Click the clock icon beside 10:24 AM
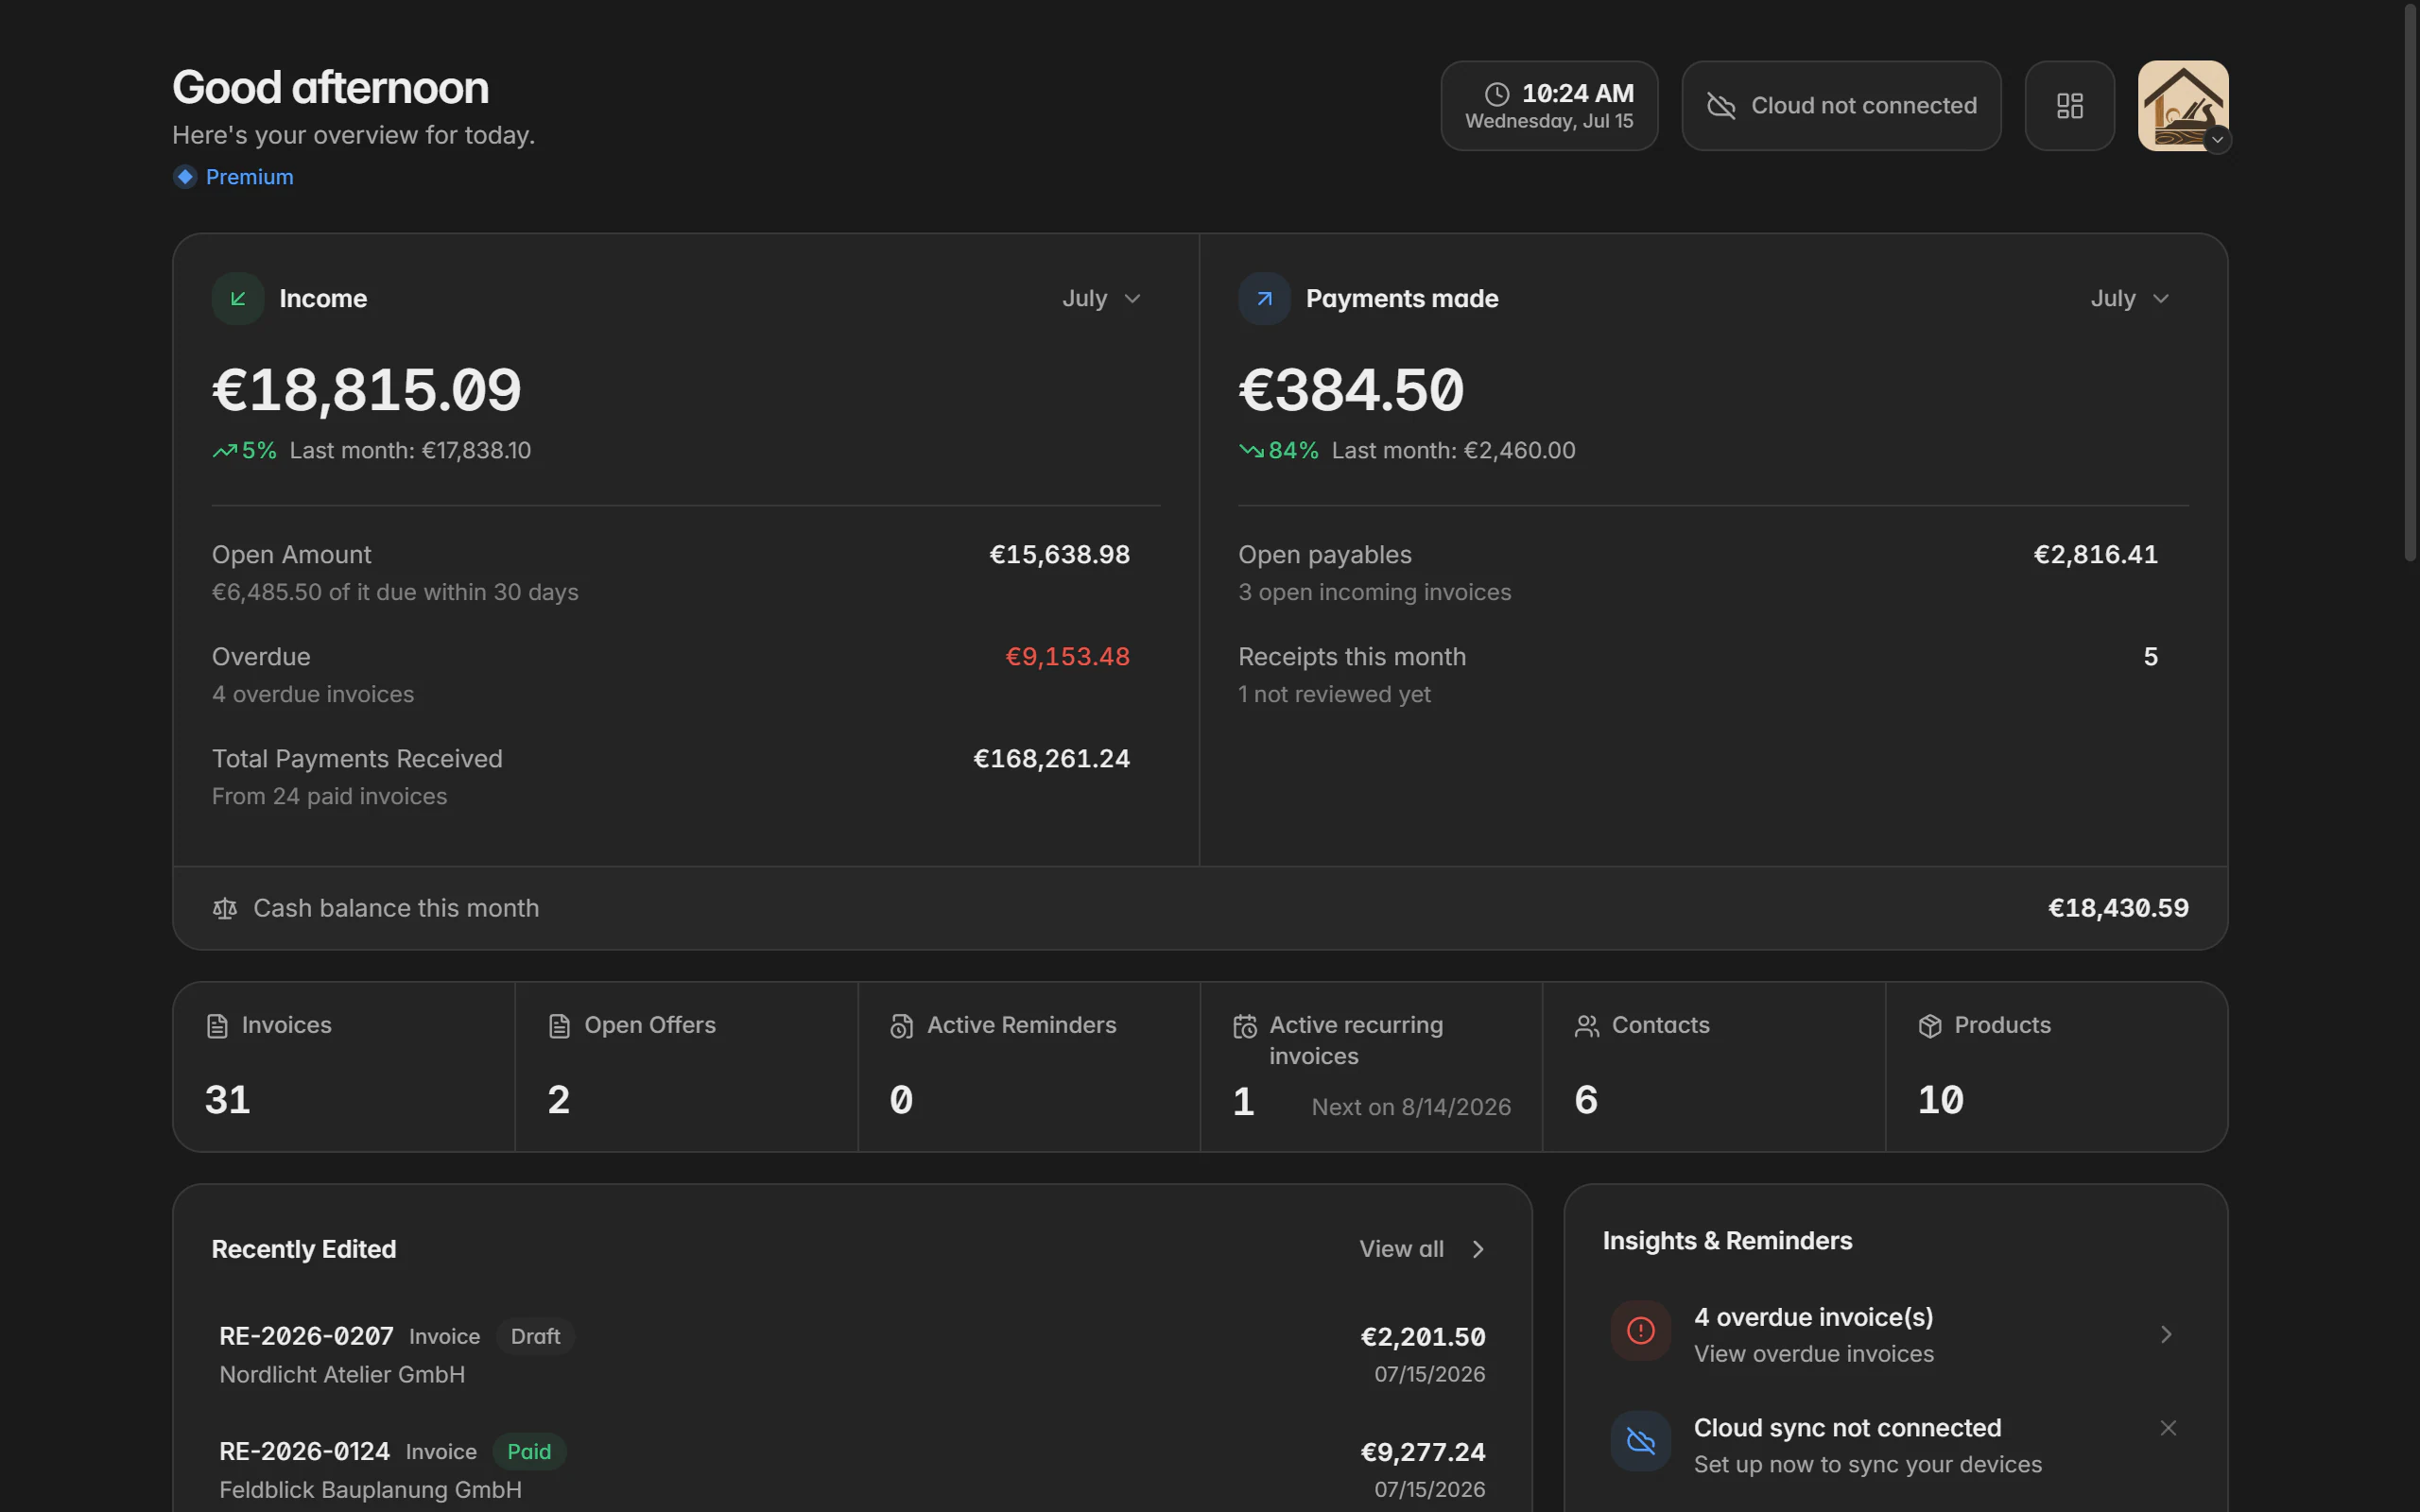Image resolution: width=2420 pixels, height=1512 pixels. click(x=1496, y=94)
